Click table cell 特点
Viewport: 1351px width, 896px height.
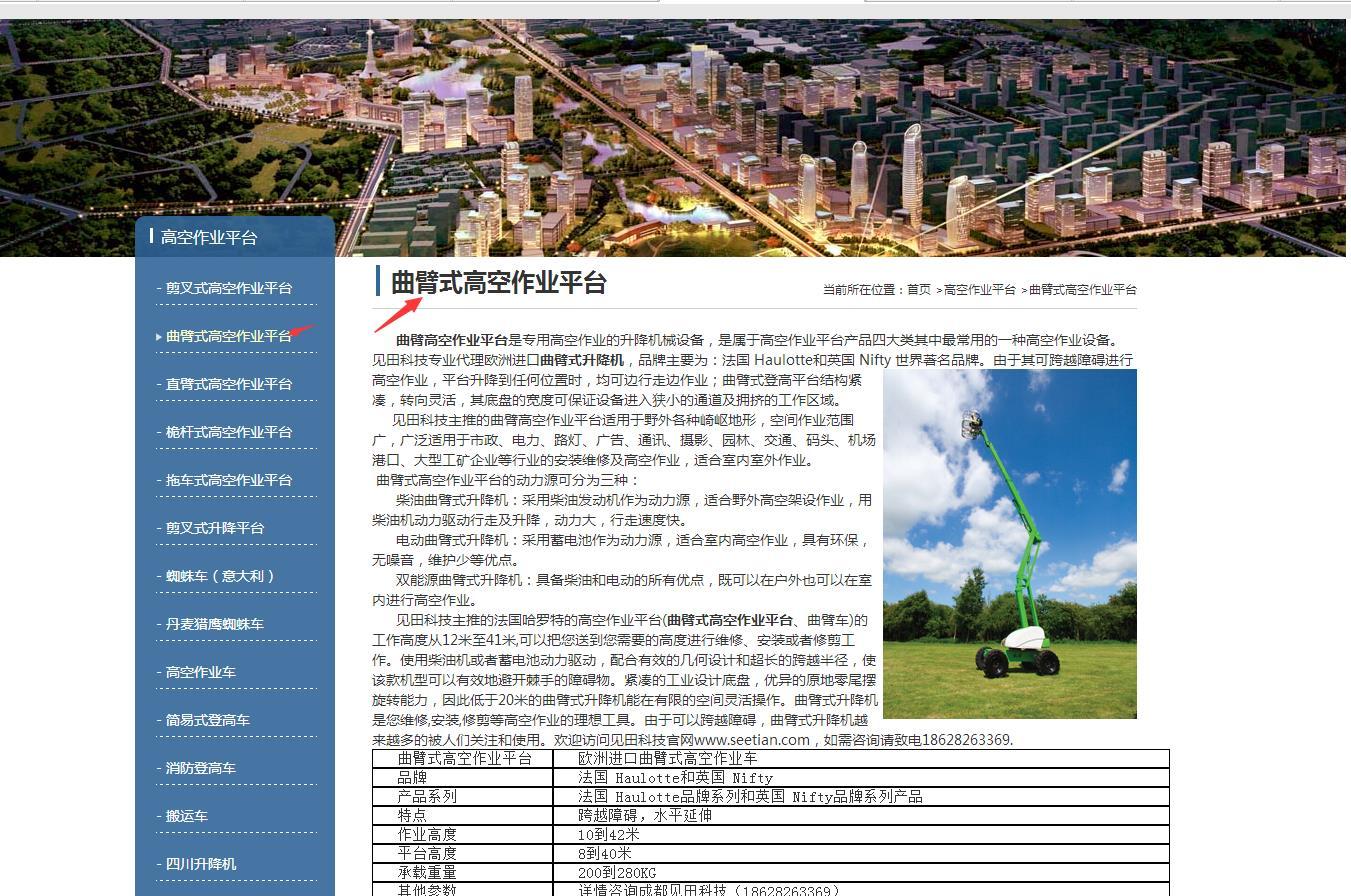pos(463,816)
